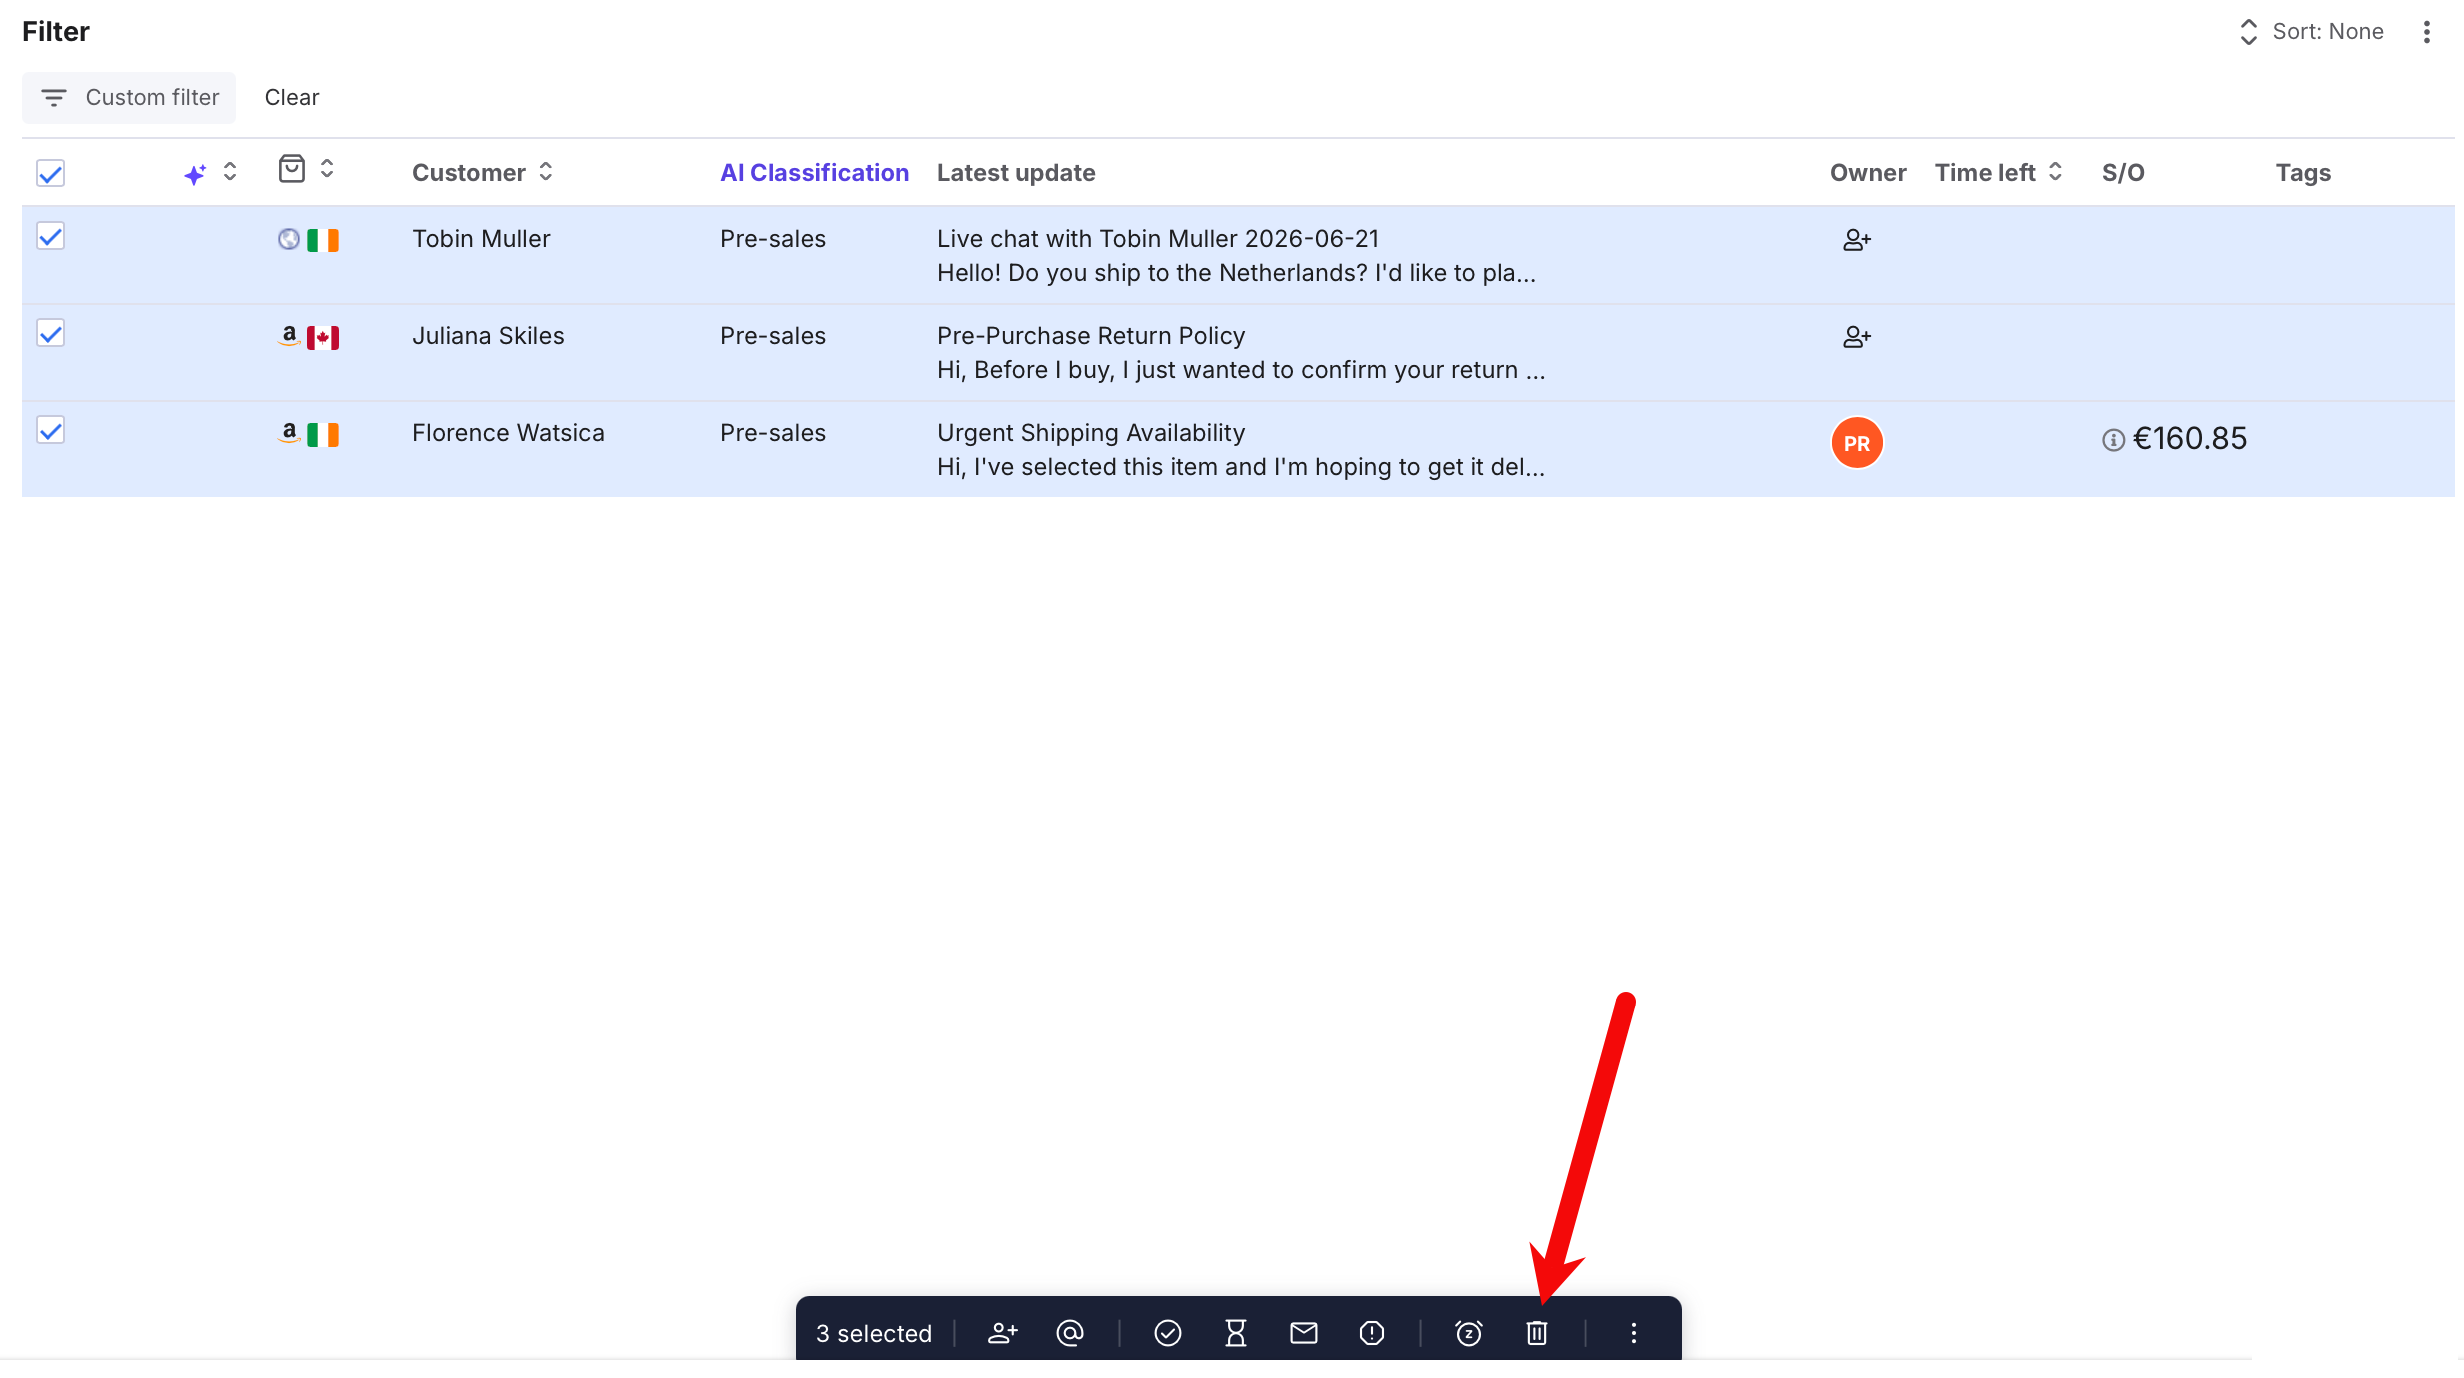
Task: Click the Amazon icon on Juliana Skiles row
Action: [x=289, y=336]
